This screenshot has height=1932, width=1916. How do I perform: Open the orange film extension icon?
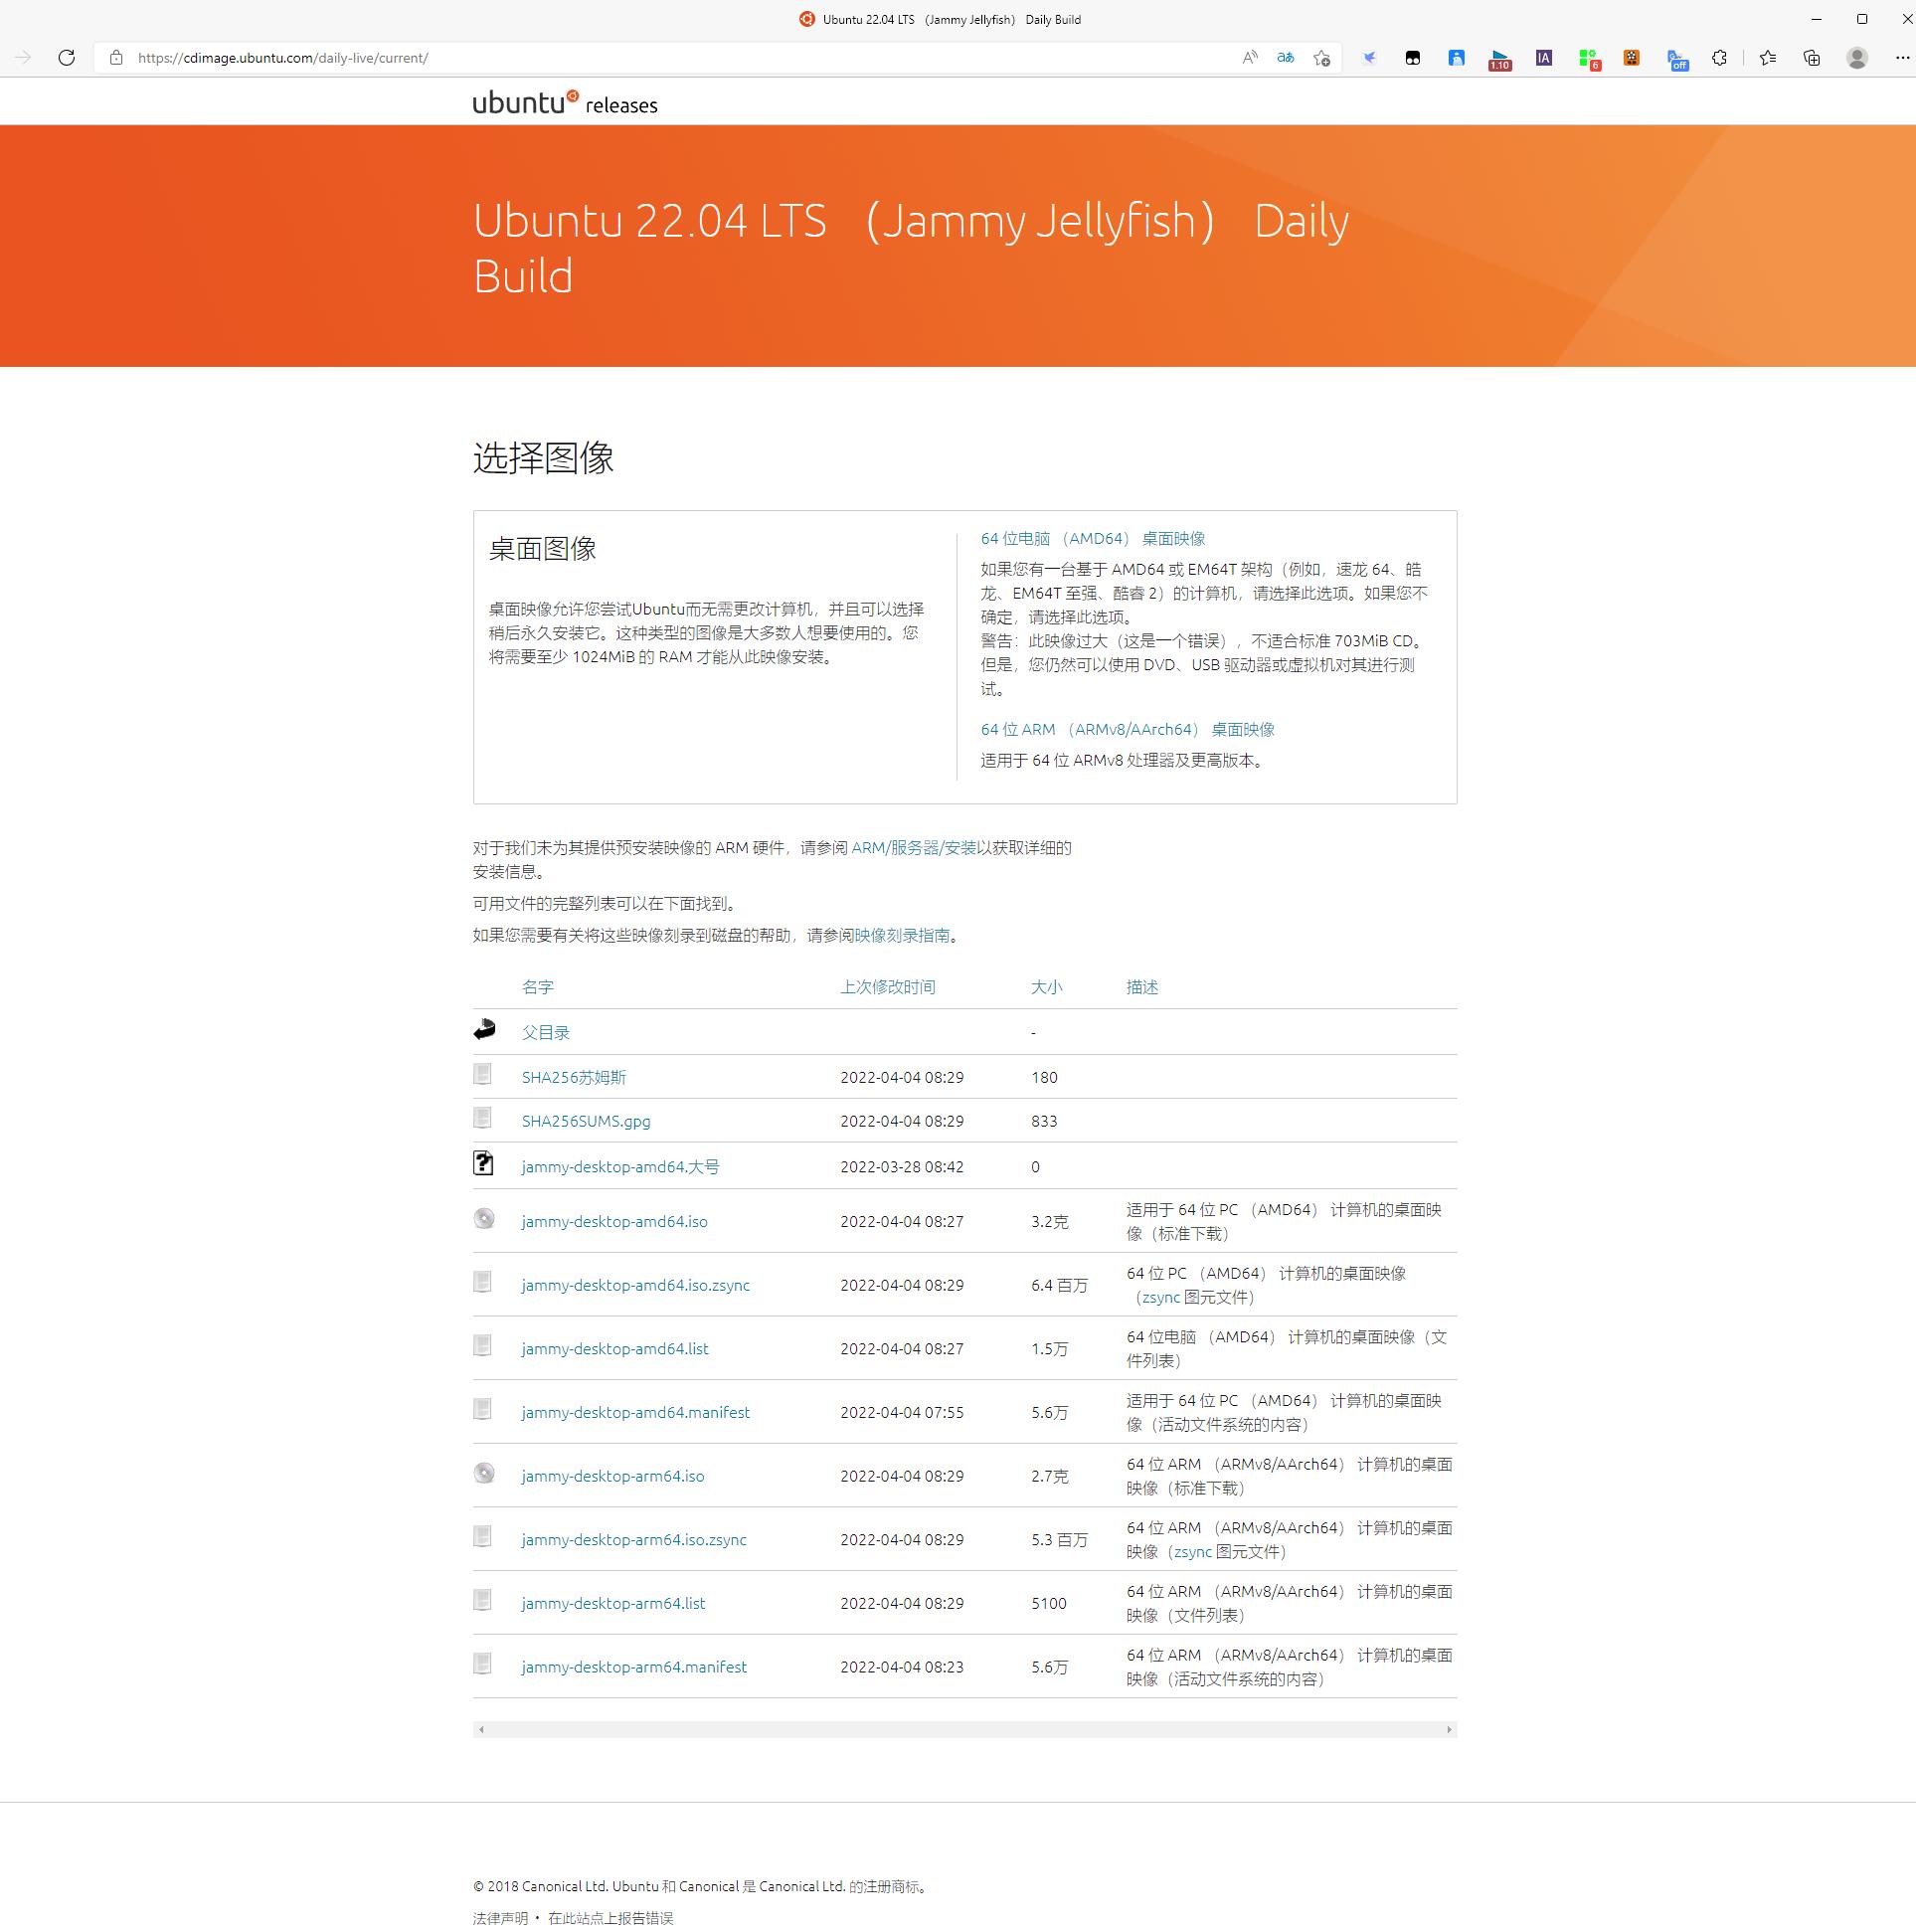pyautogui.click(x=1632, y=58)
